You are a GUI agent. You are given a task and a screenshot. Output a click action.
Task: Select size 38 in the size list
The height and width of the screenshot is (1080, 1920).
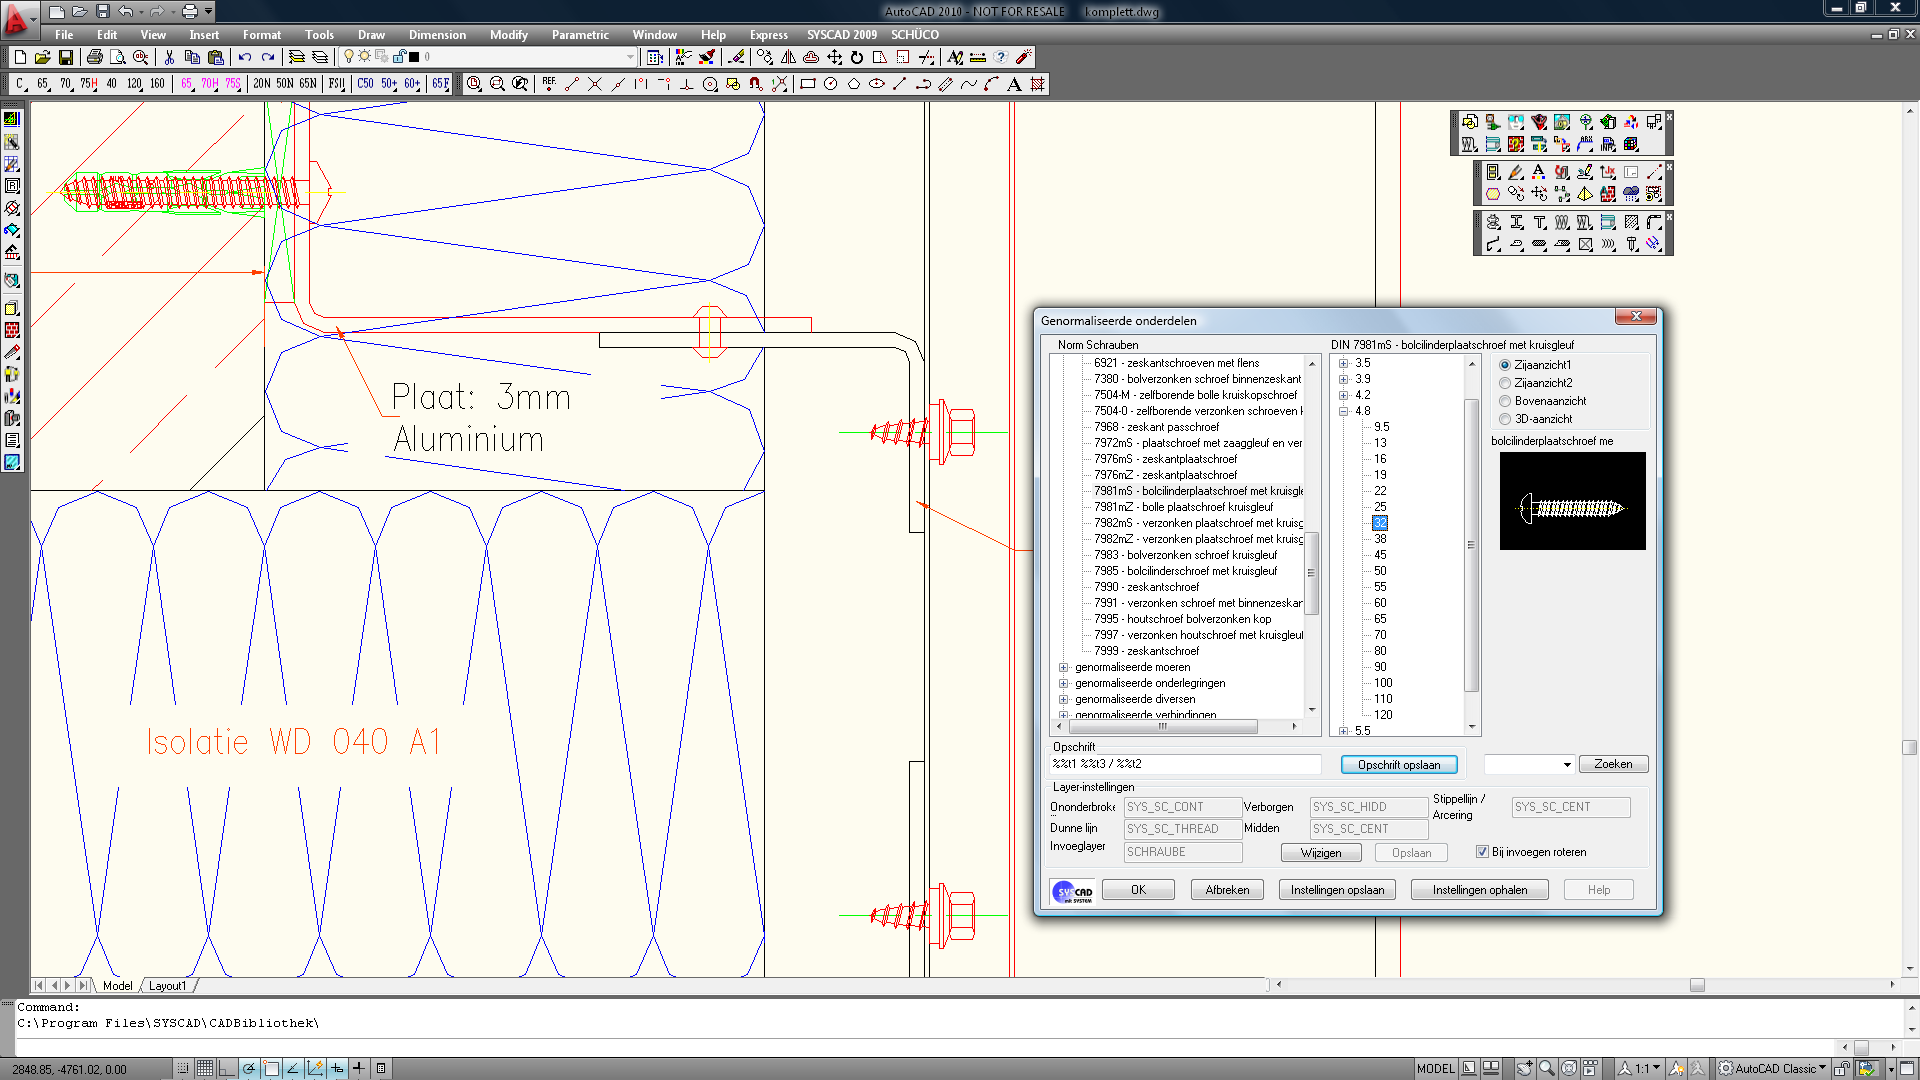coord(1379,539)
